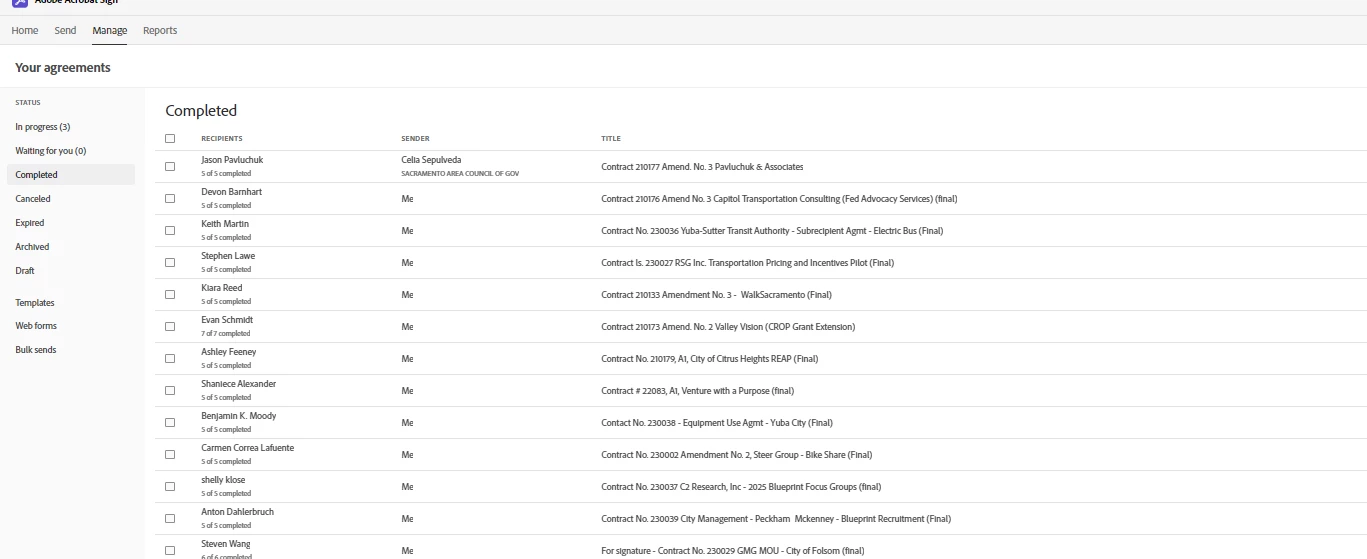Click the Adobe Acrobat Sign logo icon

click(20, 3)
